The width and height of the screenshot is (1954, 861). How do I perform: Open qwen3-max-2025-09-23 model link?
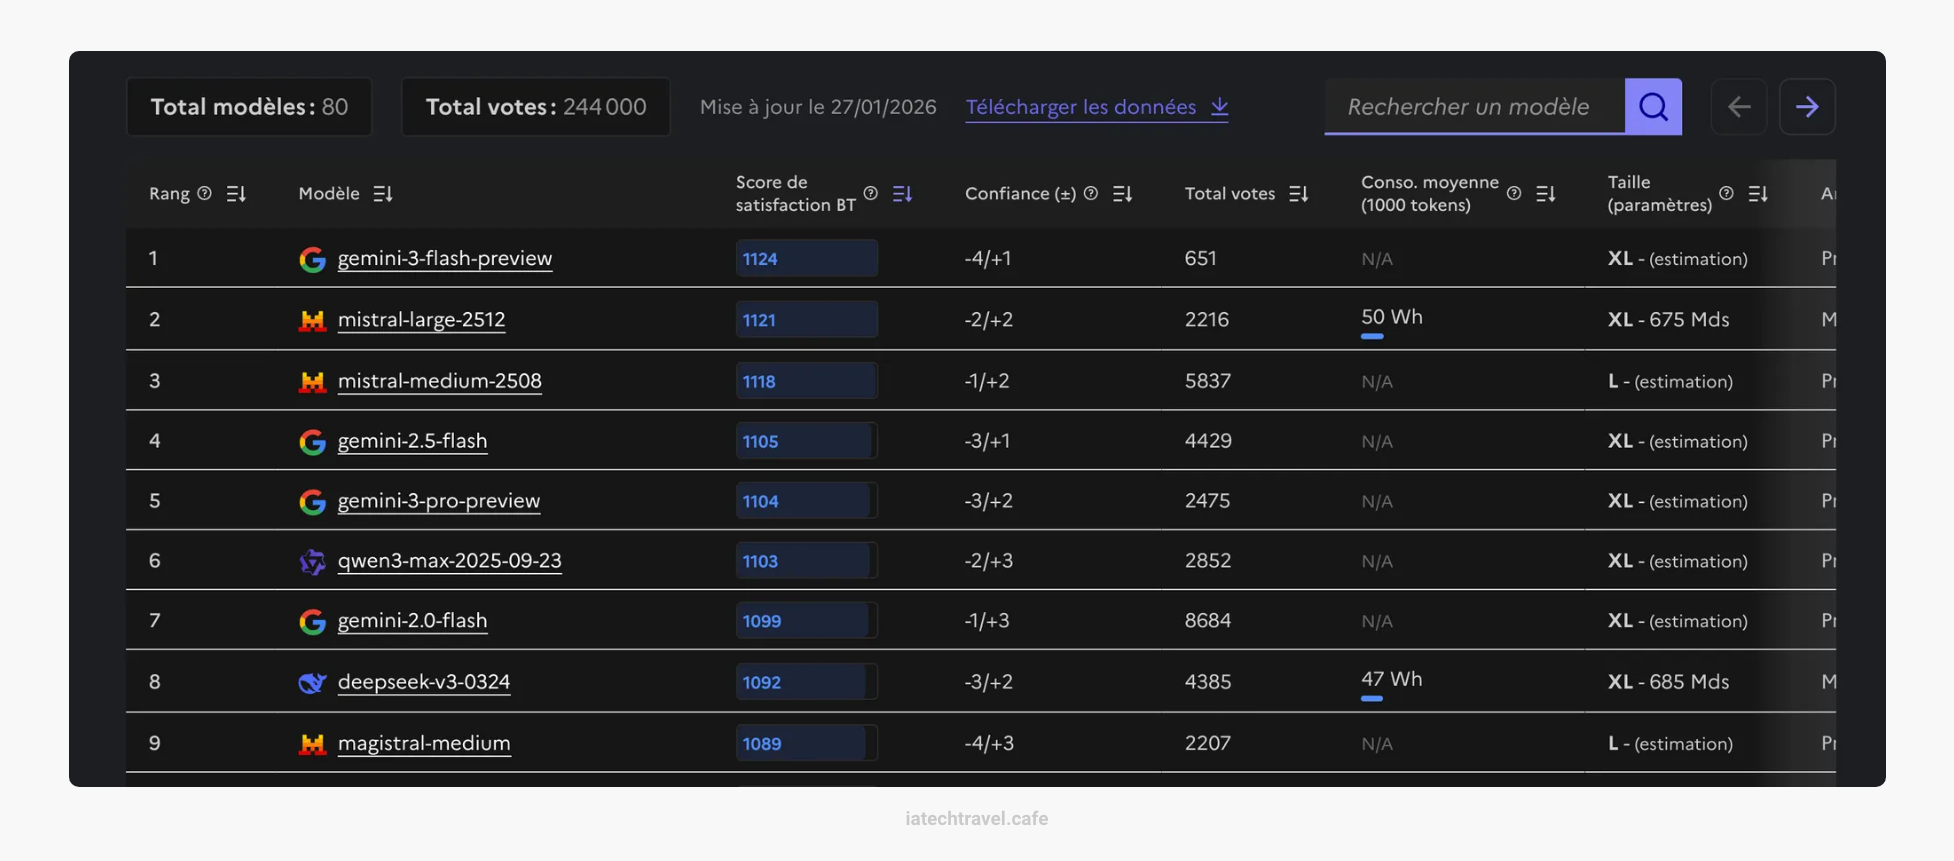pos(449,561)
